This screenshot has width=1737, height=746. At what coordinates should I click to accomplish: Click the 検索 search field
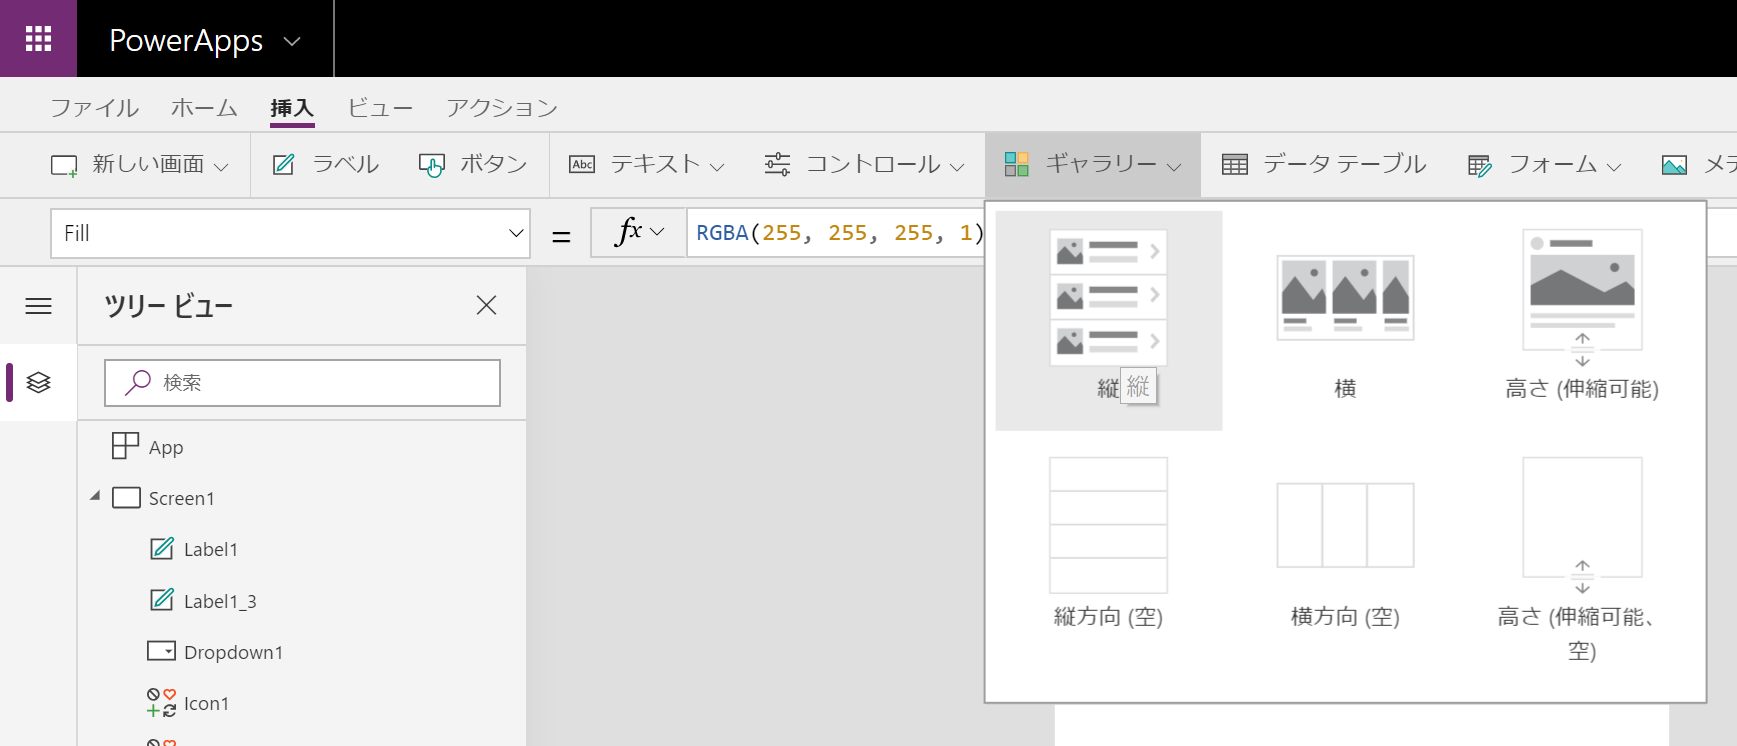pos(302,383)
